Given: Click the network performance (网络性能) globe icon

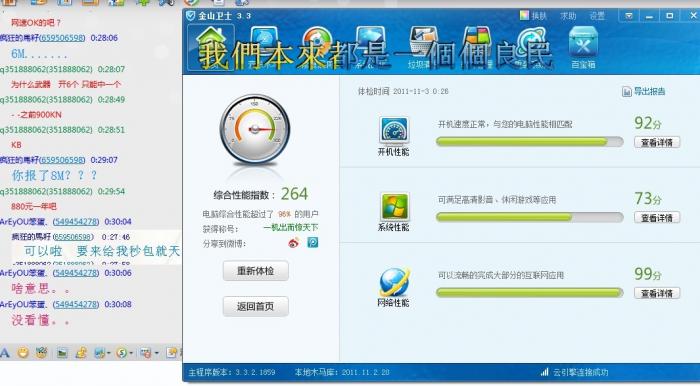Looking at the screenshot, I should (394, 282).
